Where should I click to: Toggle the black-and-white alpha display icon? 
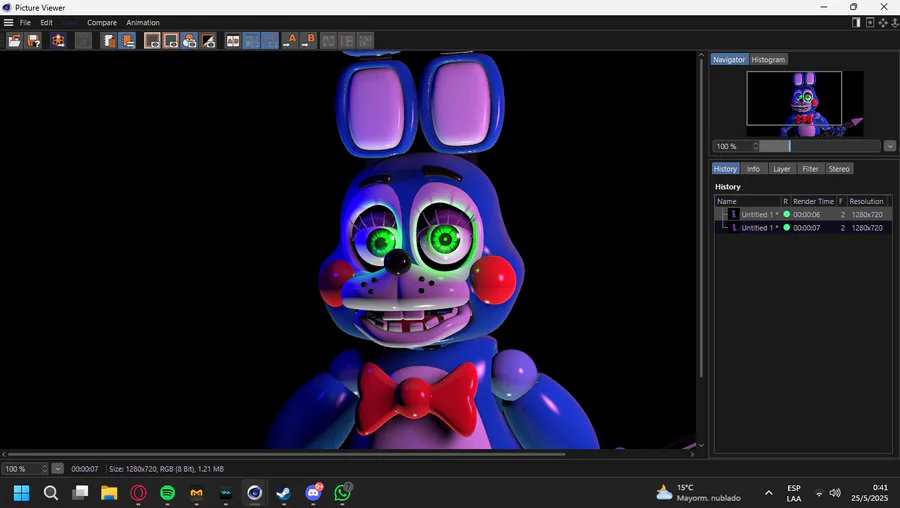click(208, 41)
